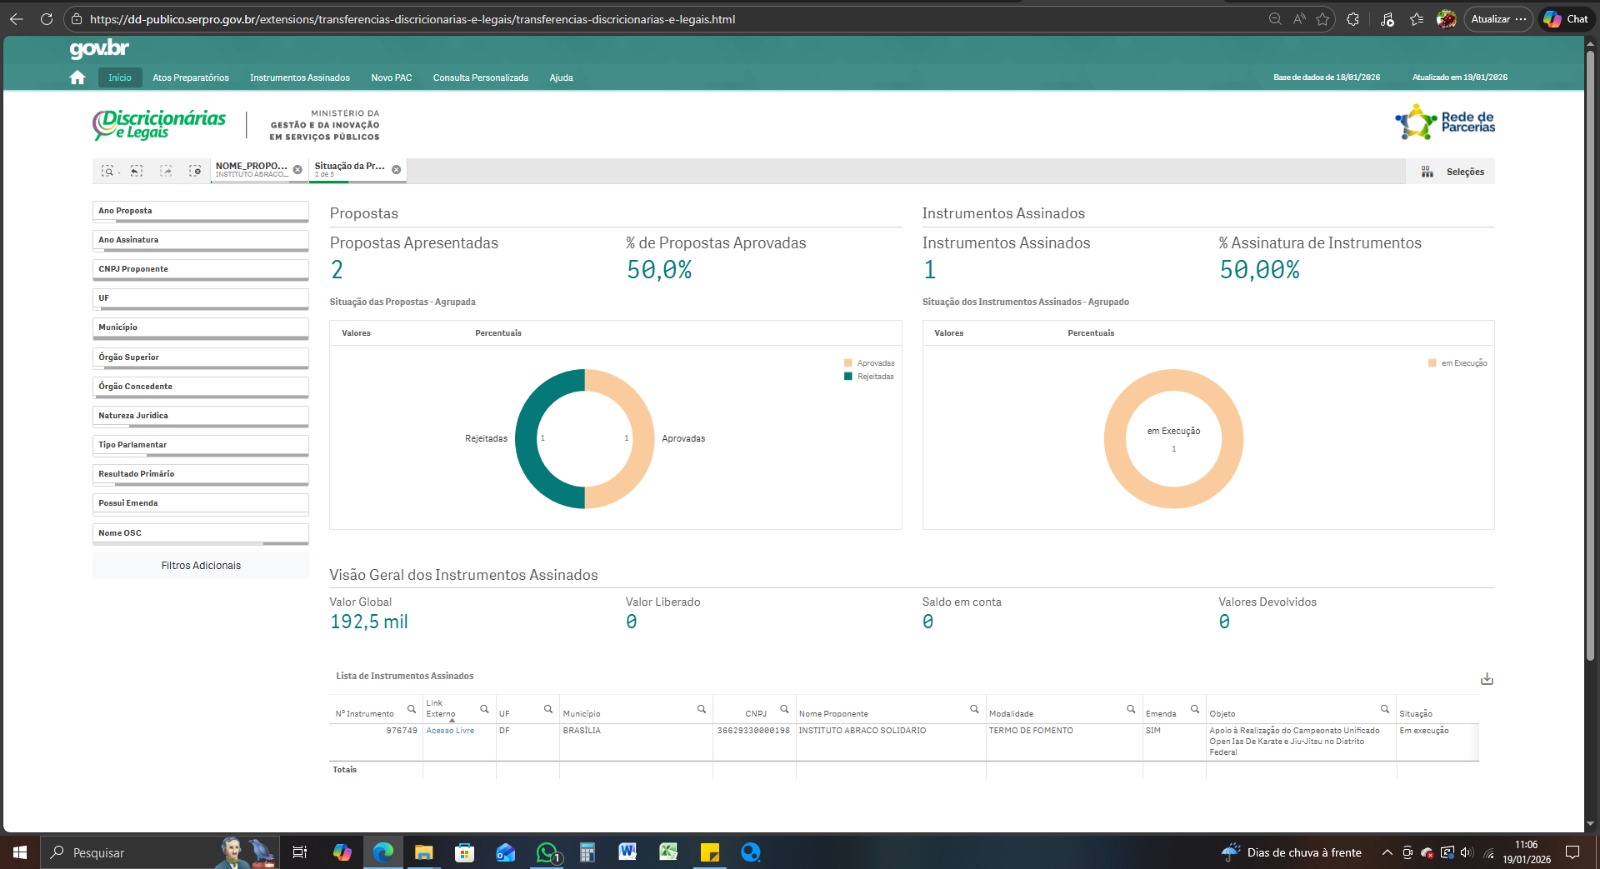Image resolution: width=1600 pixels, height=869 pixels.
Task: Search within the Nº Instrumento column
Action: coord(411,709)
